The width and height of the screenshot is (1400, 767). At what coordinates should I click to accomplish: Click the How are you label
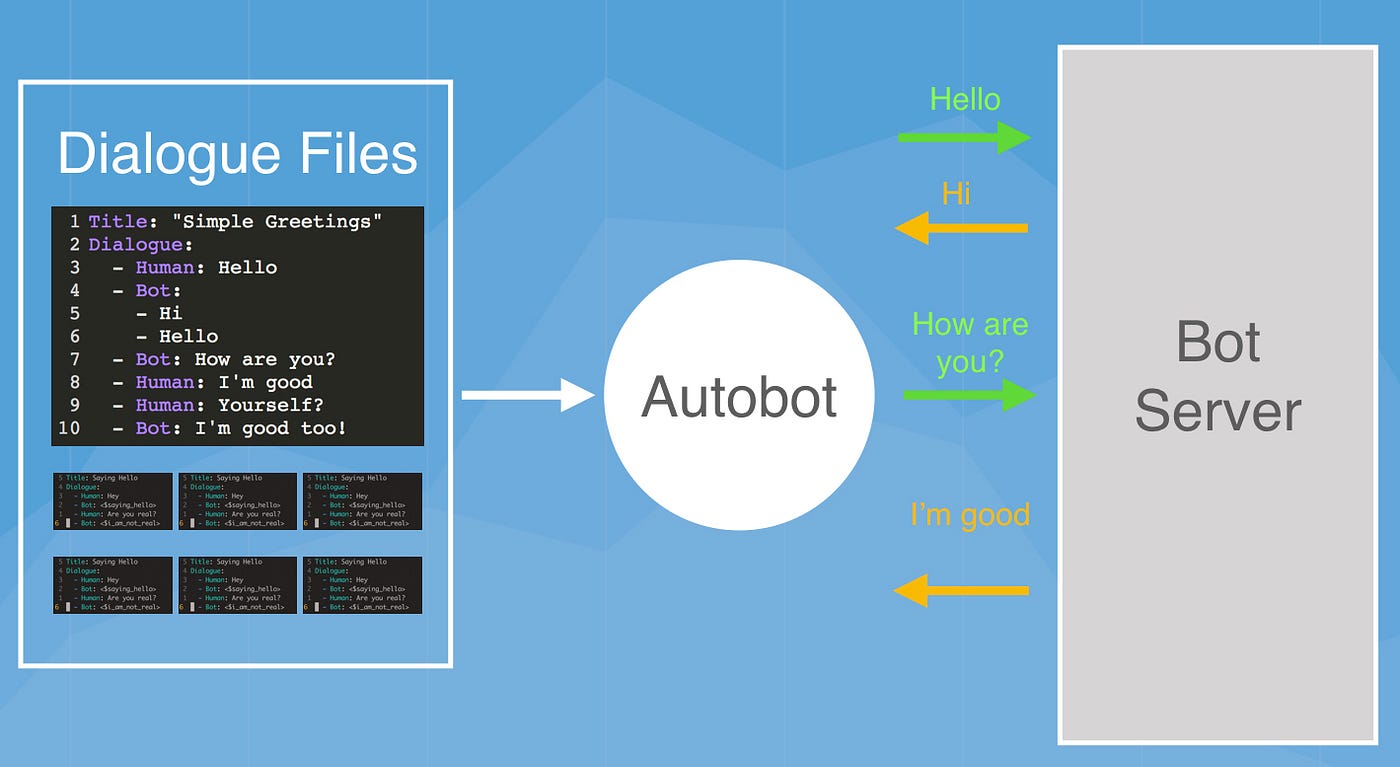coord(970,343)
